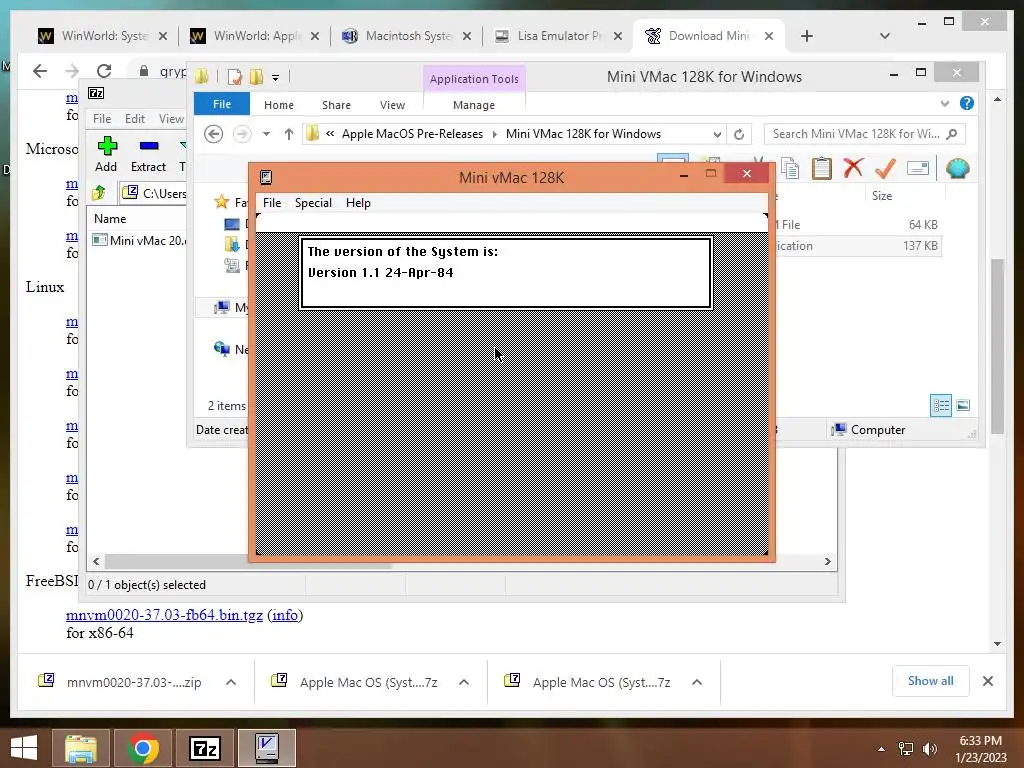The width and height of the screenshot is (1024, 768).
Task: Switch to the Share ribbon tab
Action: pos(336,105)
